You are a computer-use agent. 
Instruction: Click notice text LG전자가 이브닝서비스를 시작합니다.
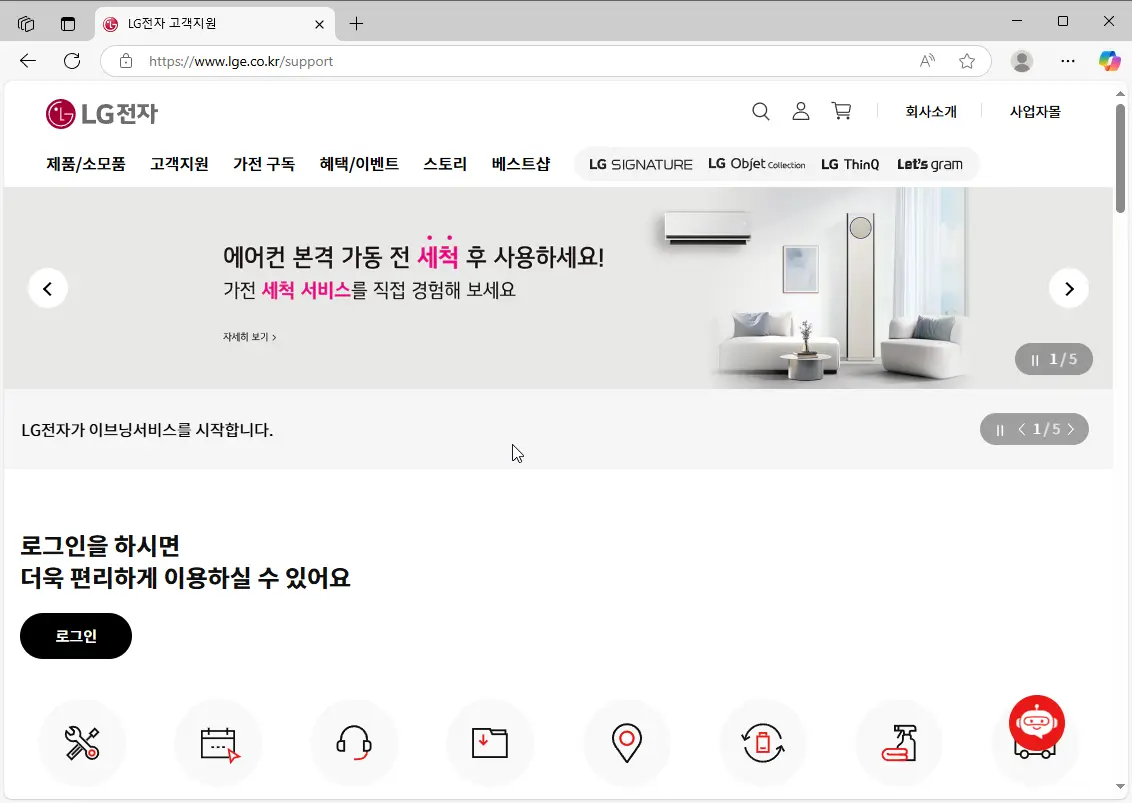[x=147, y=430]
